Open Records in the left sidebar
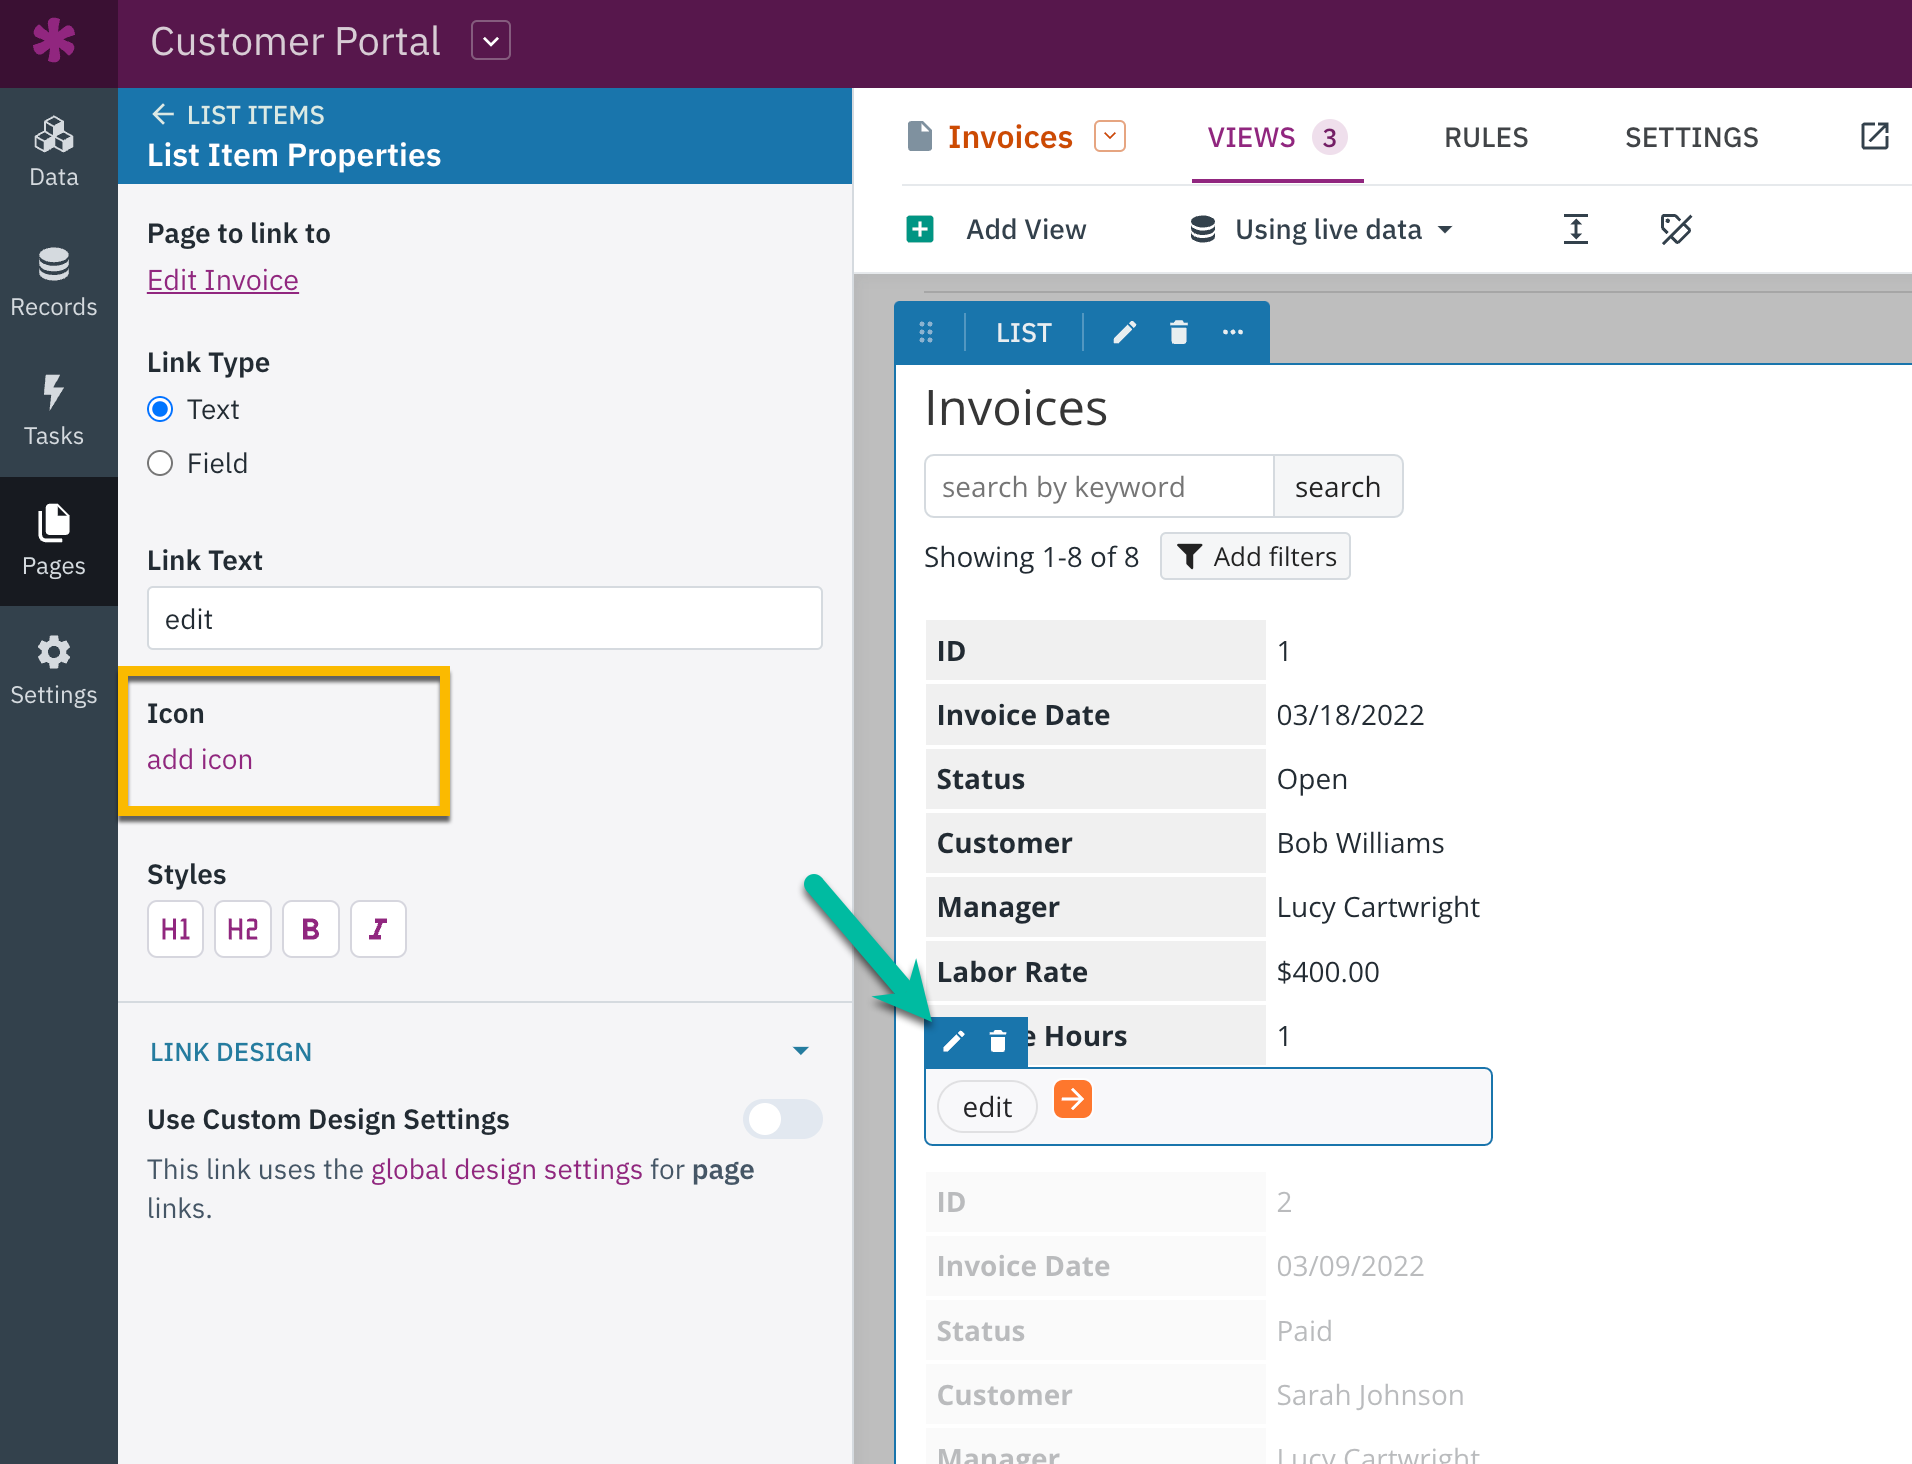 [54, 282]
